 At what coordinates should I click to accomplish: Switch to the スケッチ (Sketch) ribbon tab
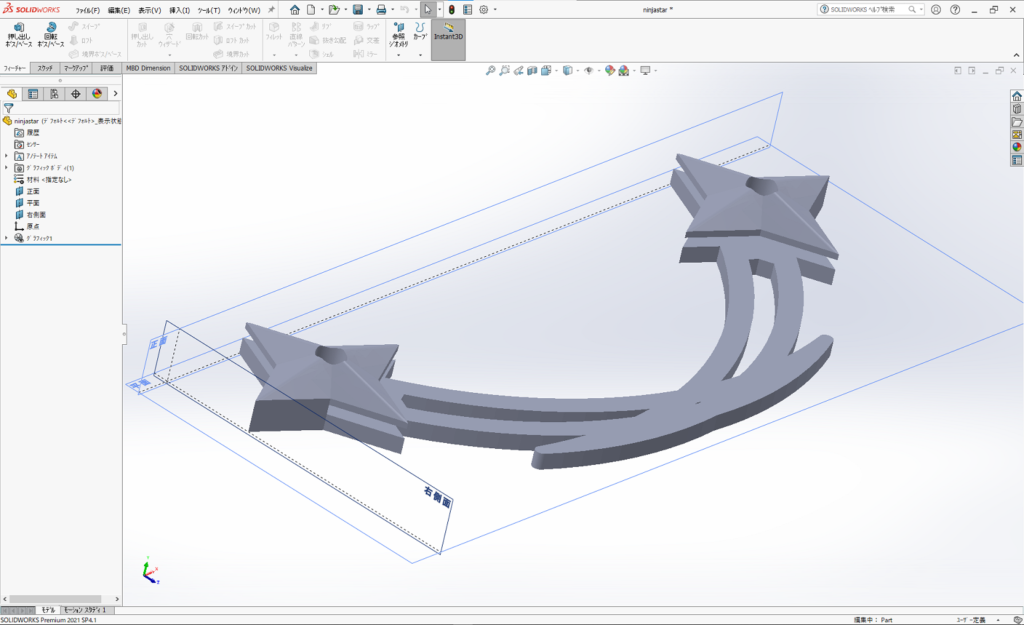[x=45, y=68]
